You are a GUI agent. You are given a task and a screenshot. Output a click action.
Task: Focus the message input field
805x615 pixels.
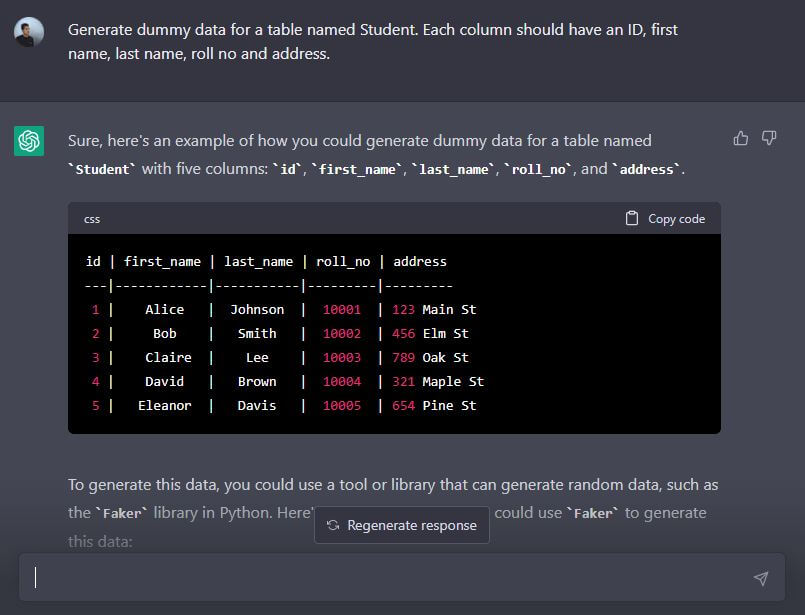click(x=390, y=578)
